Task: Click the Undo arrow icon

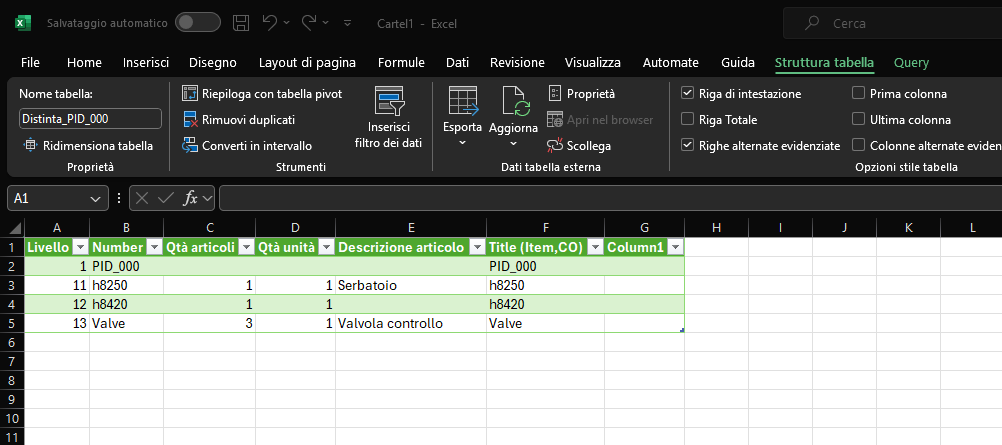Action: click(269, 22)
